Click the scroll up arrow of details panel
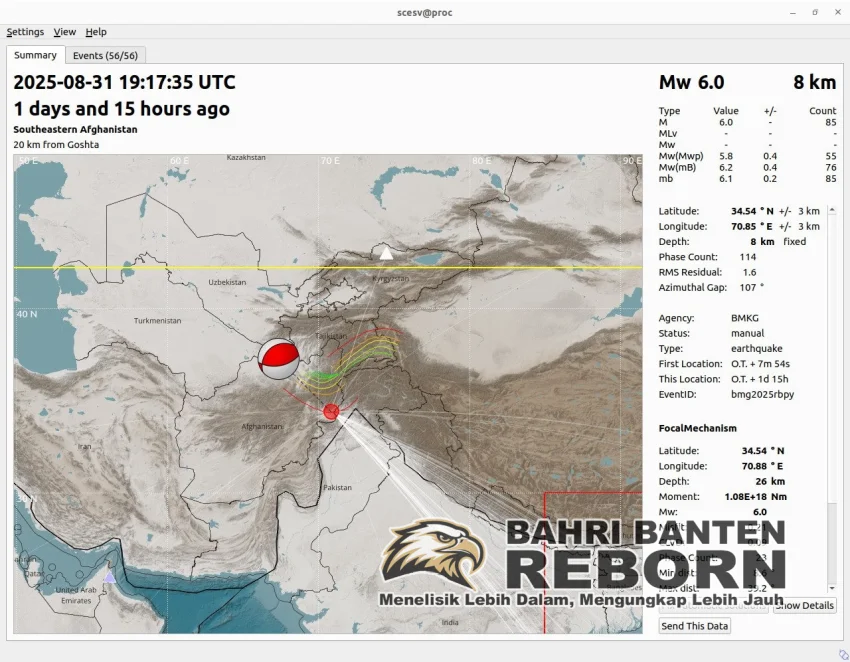This screenshot has width=850, height=662. (x=832, y=210)
